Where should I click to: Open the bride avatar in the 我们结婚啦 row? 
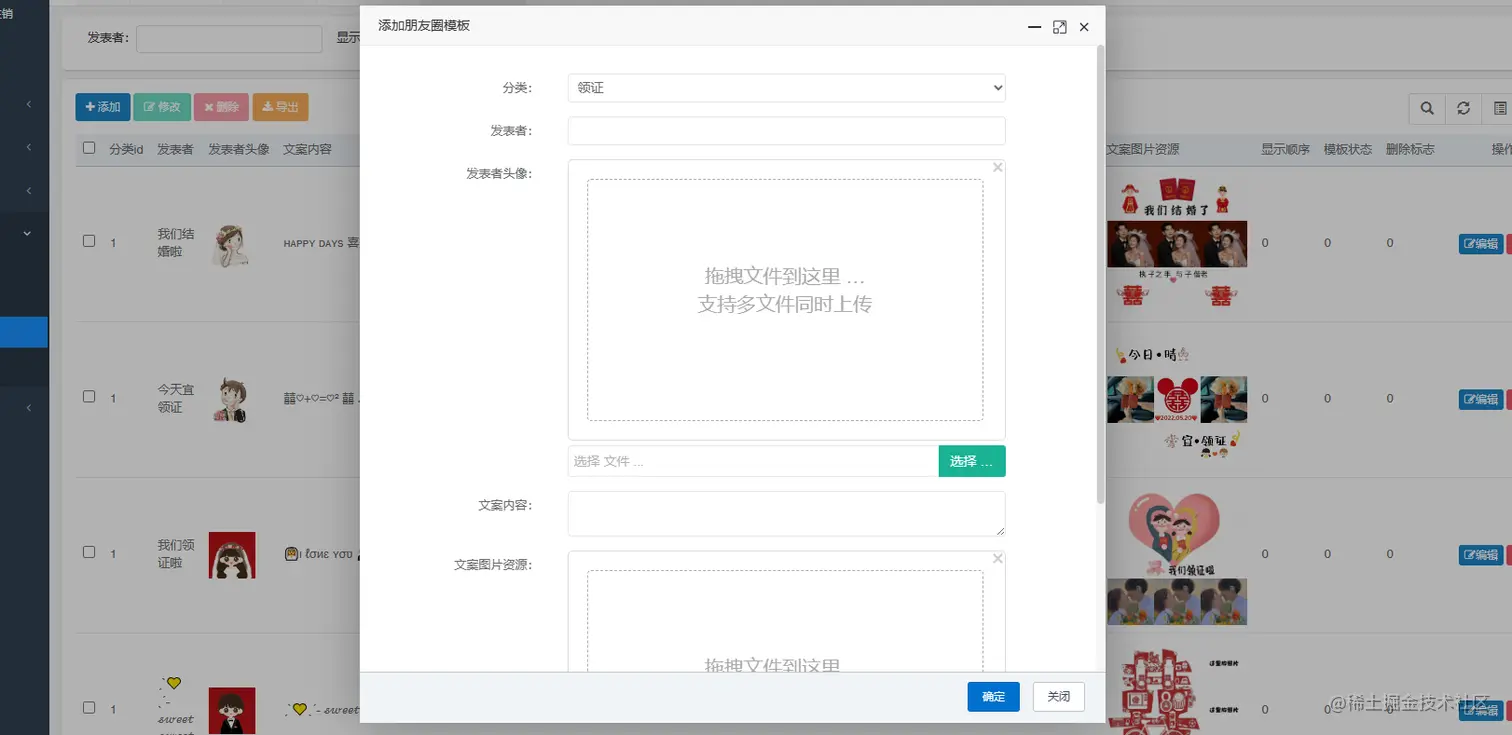coord(231,244)
